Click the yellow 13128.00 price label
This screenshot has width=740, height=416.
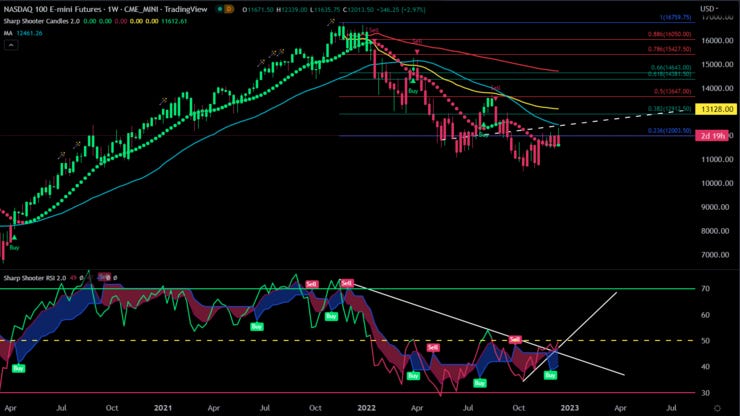[716, 109]
